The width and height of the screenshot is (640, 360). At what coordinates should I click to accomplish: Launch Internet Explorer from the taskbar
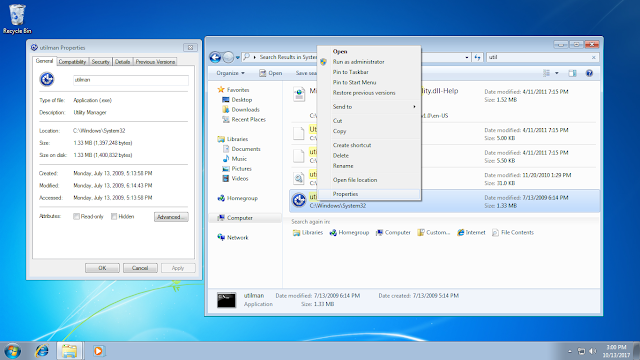tap(42, 351)
